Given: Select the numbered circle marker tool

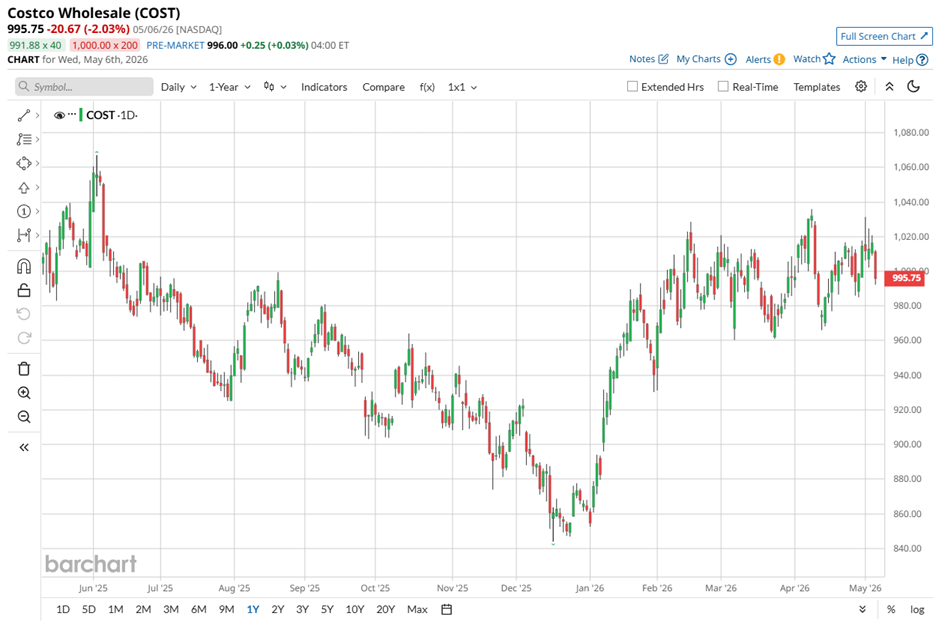Looking at the screenshot, I should (x=23, y=211).
